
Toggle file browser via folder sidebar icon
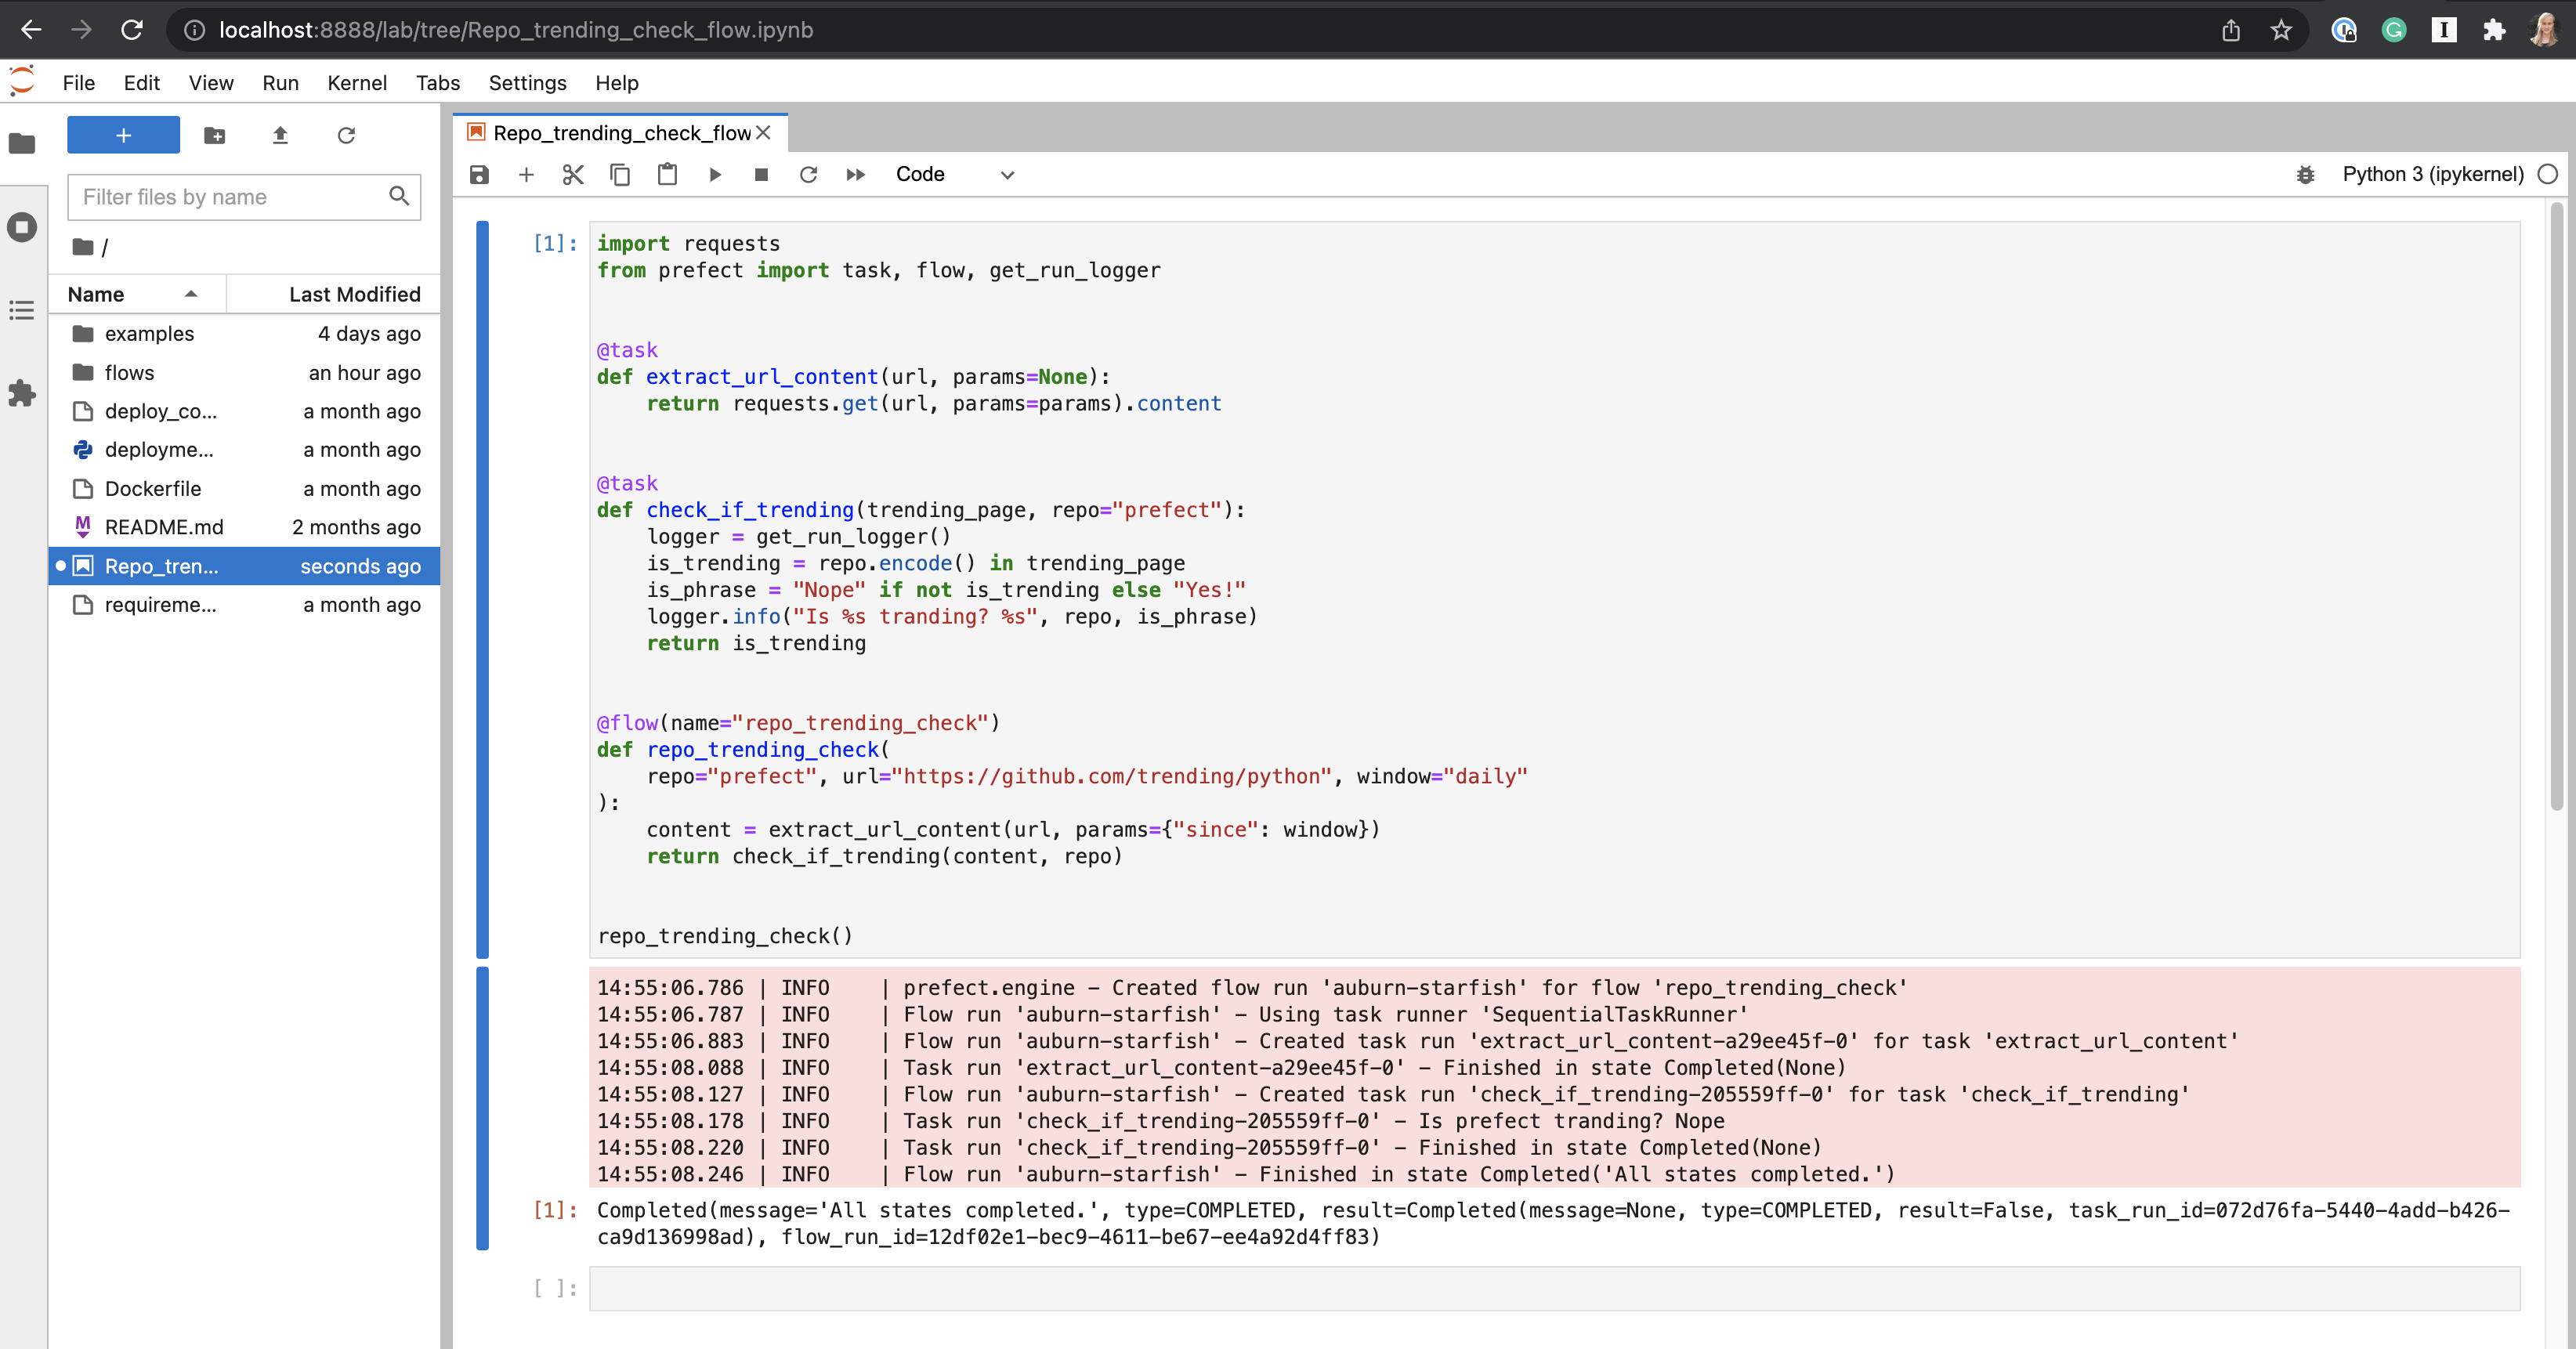pos(22,144)
